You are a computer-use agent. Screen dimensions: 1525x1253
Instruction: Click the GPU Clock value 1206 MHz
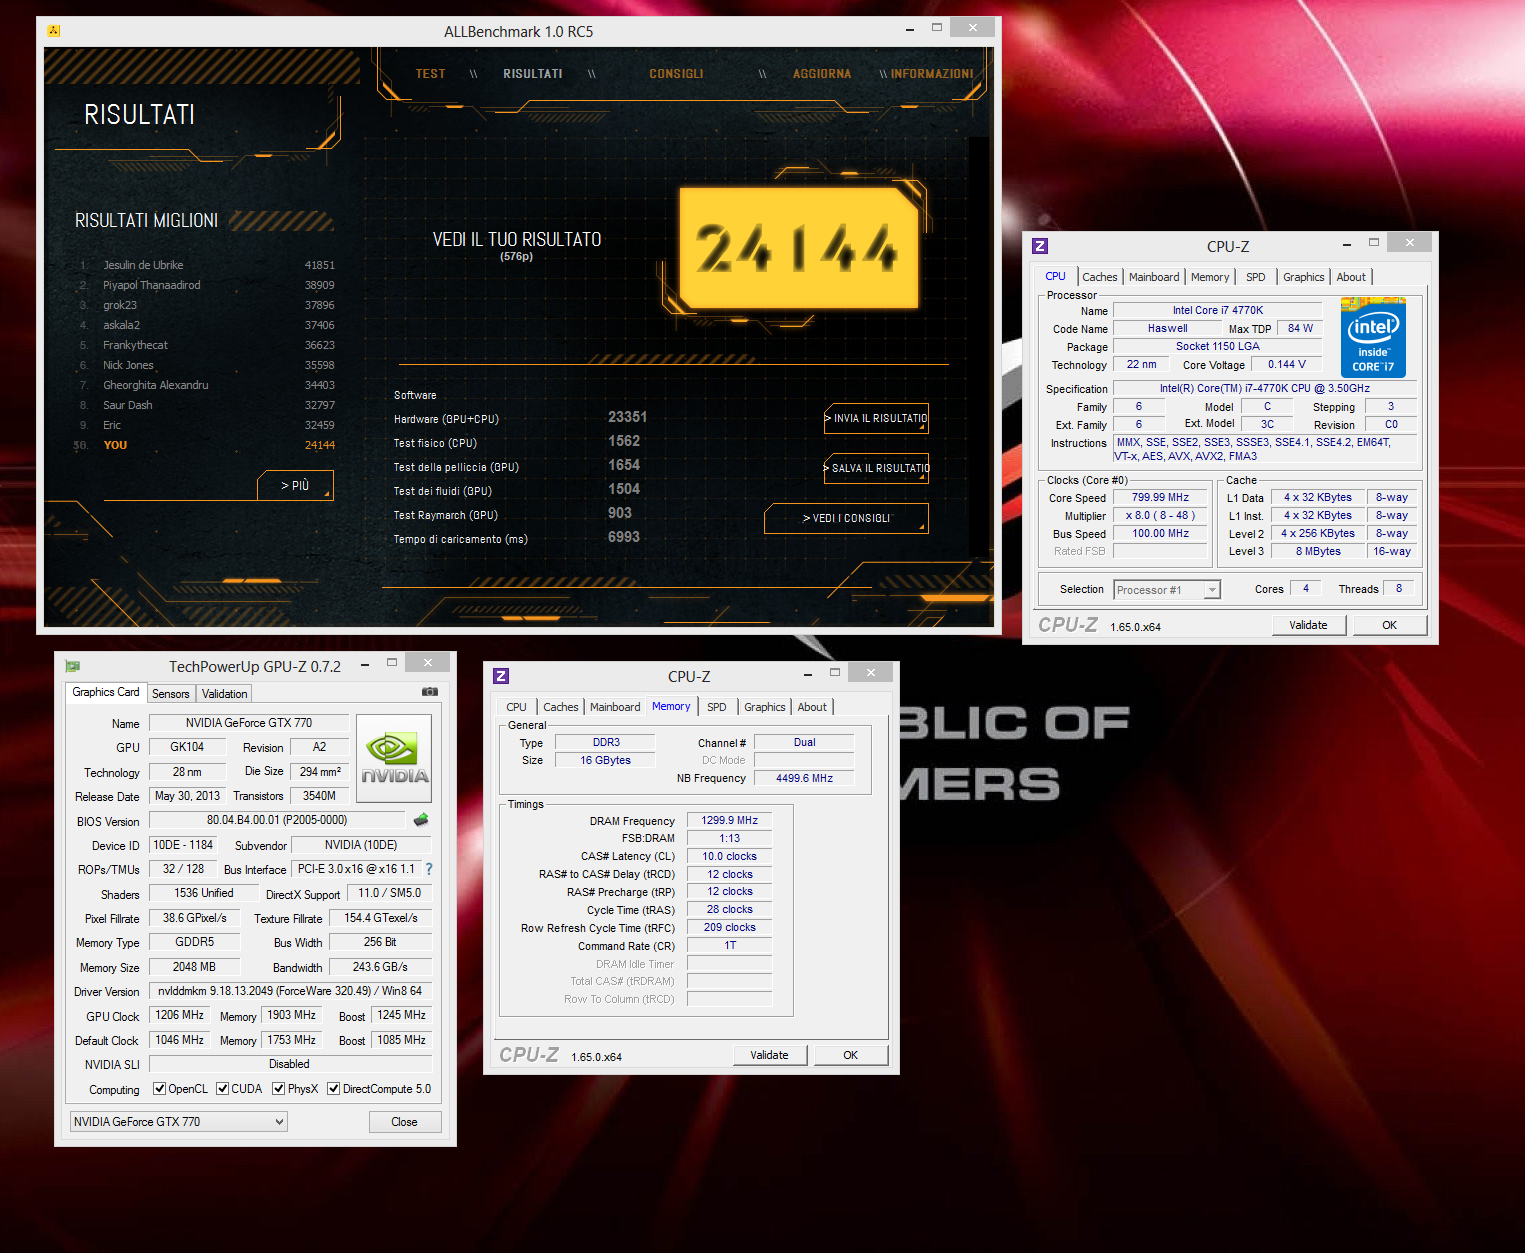click(x=179, y=1015)
